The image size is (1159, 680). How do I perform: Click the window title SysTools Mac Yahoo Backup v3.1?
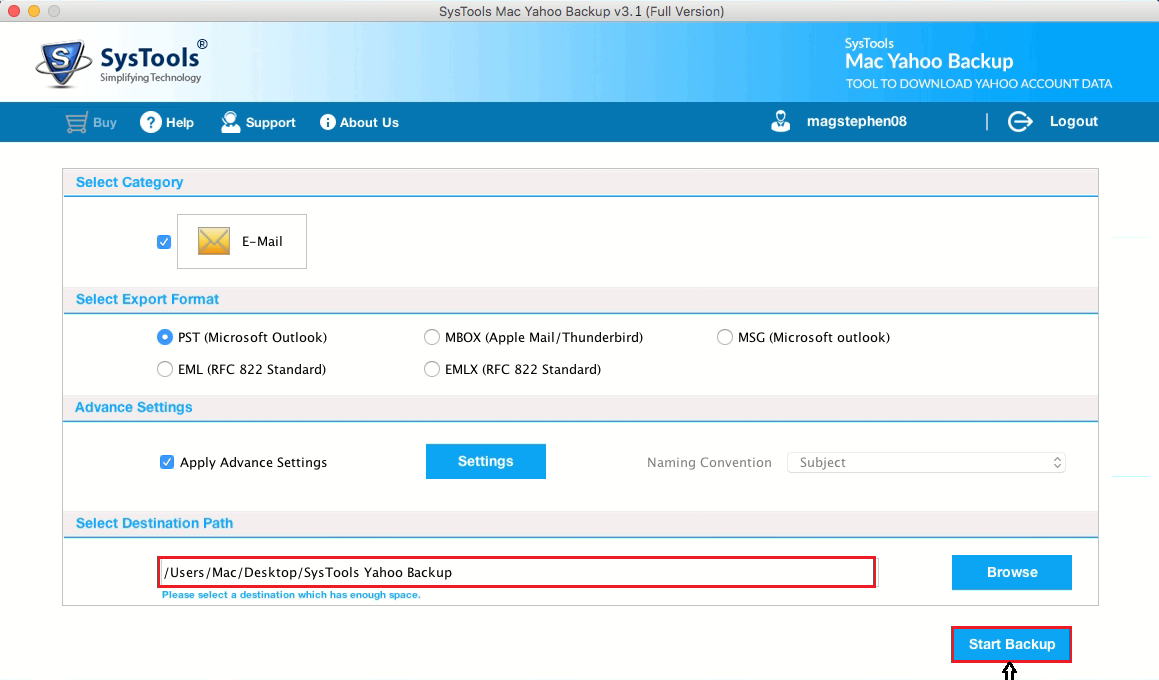pos(582,11)
